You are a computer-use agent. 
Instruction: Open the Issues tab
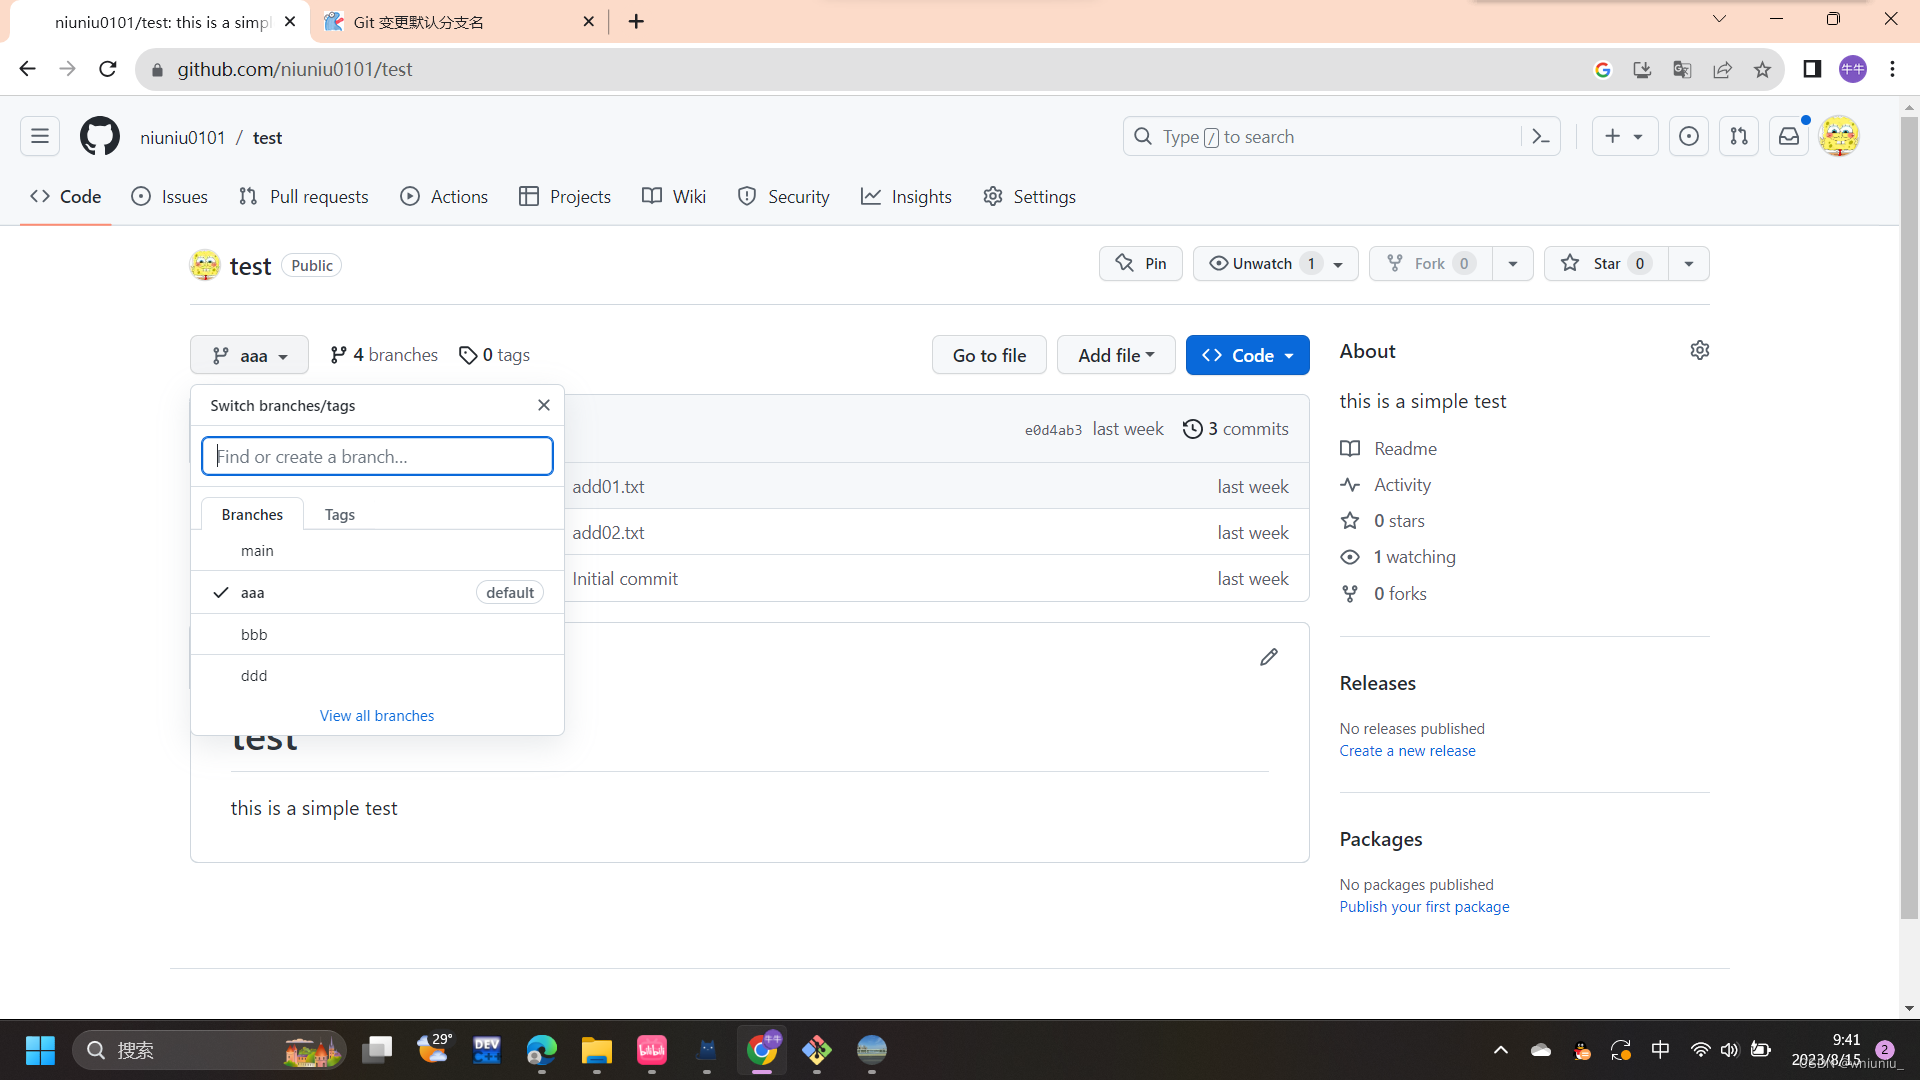pyautogui.click(x=170, y=197)
